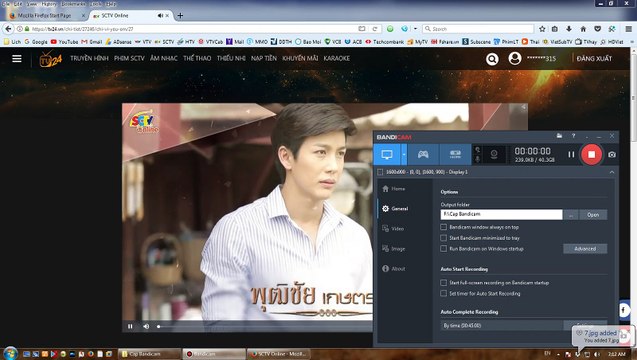Open Firefox downloads arrow icon
Image resolution: width=637 pixels, height=360 pixels.
click(569, 29)
